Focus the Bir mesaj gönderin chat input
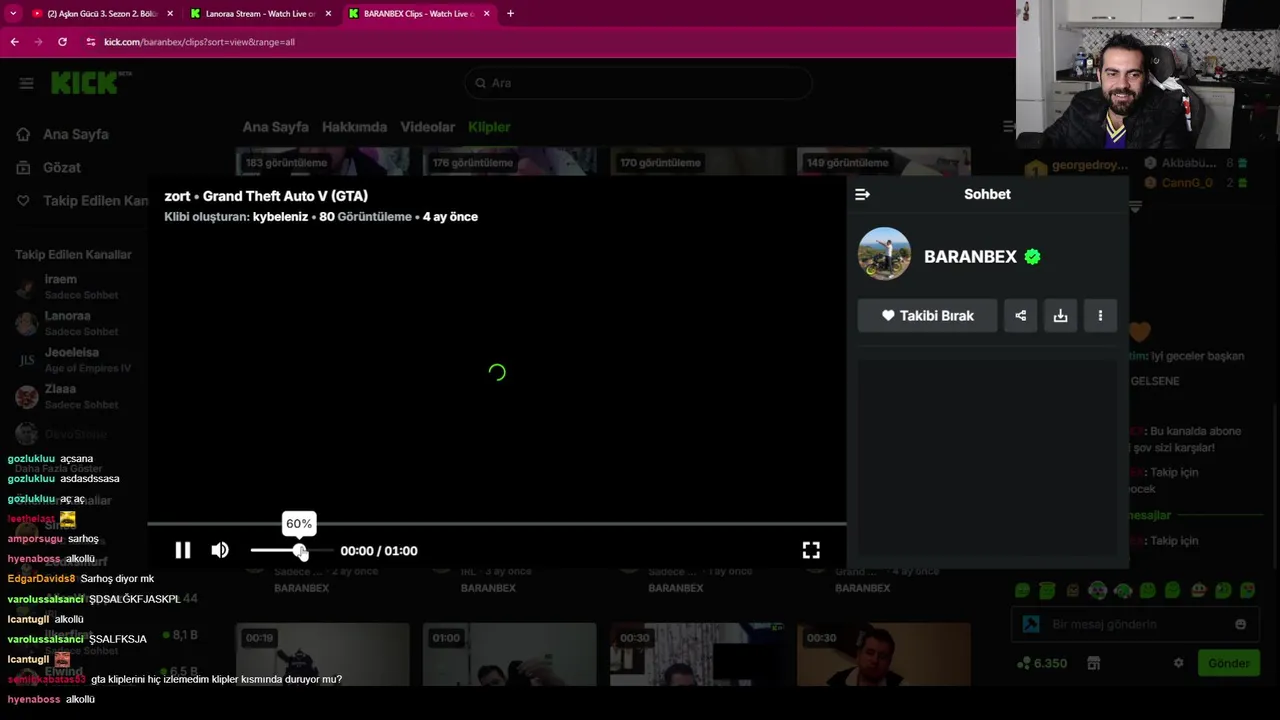Image resolution: width=1280 pixels, height=720 pixels. (x=1134, y=624)
